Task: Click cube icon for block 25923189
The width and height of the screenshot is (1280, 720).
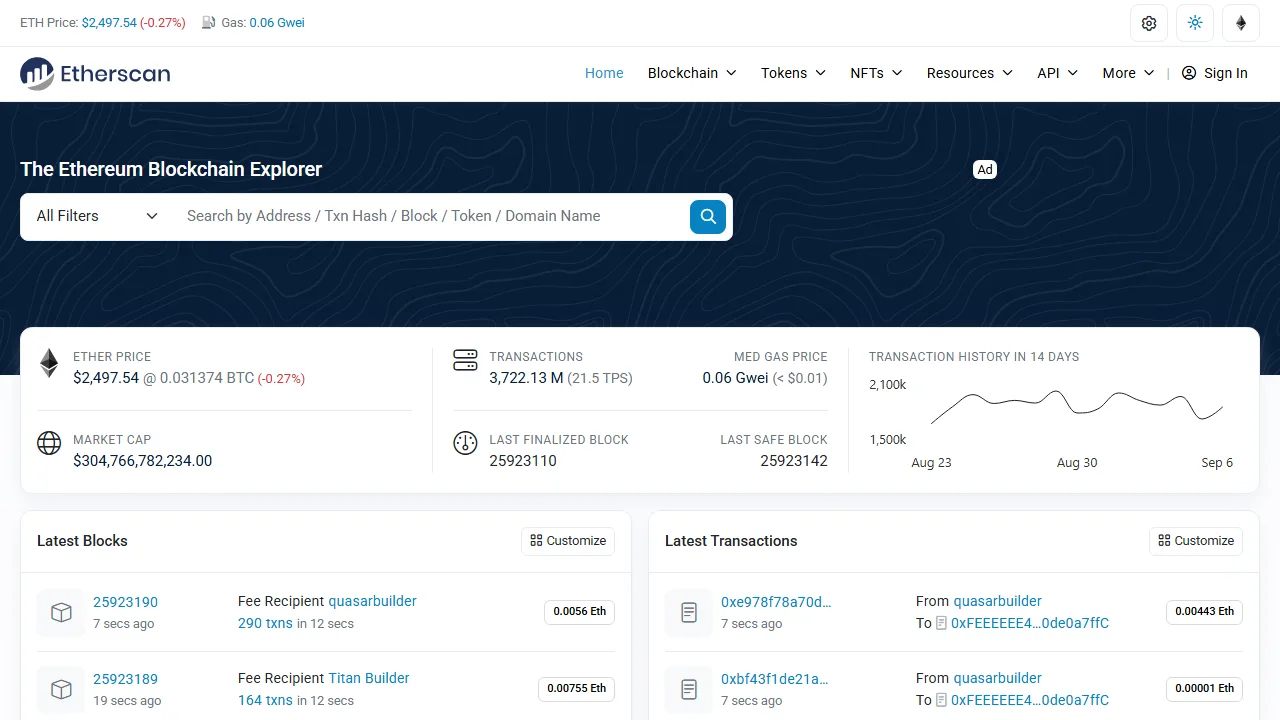Action: point(61,689)
